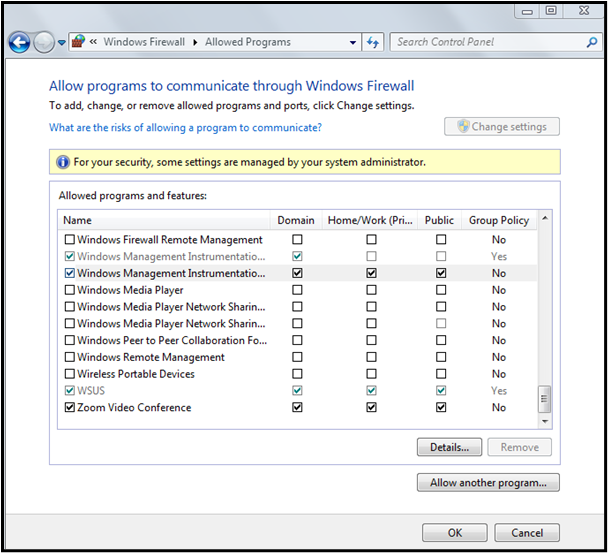Open the Details button
This screenshot has width=608, height=553.
(x=449, y=447)
